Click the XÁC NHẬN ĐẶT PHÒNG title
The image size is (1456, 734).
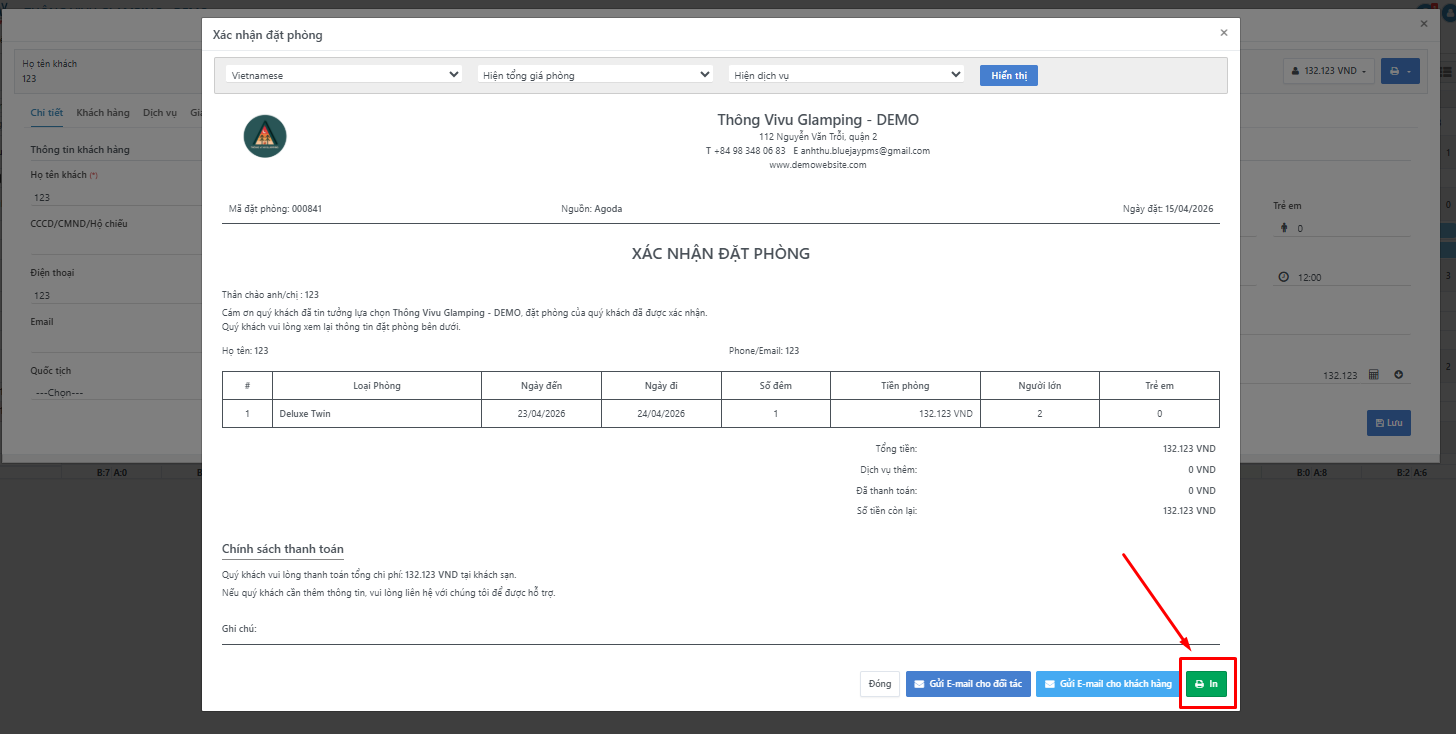click(x=721, y=254)
